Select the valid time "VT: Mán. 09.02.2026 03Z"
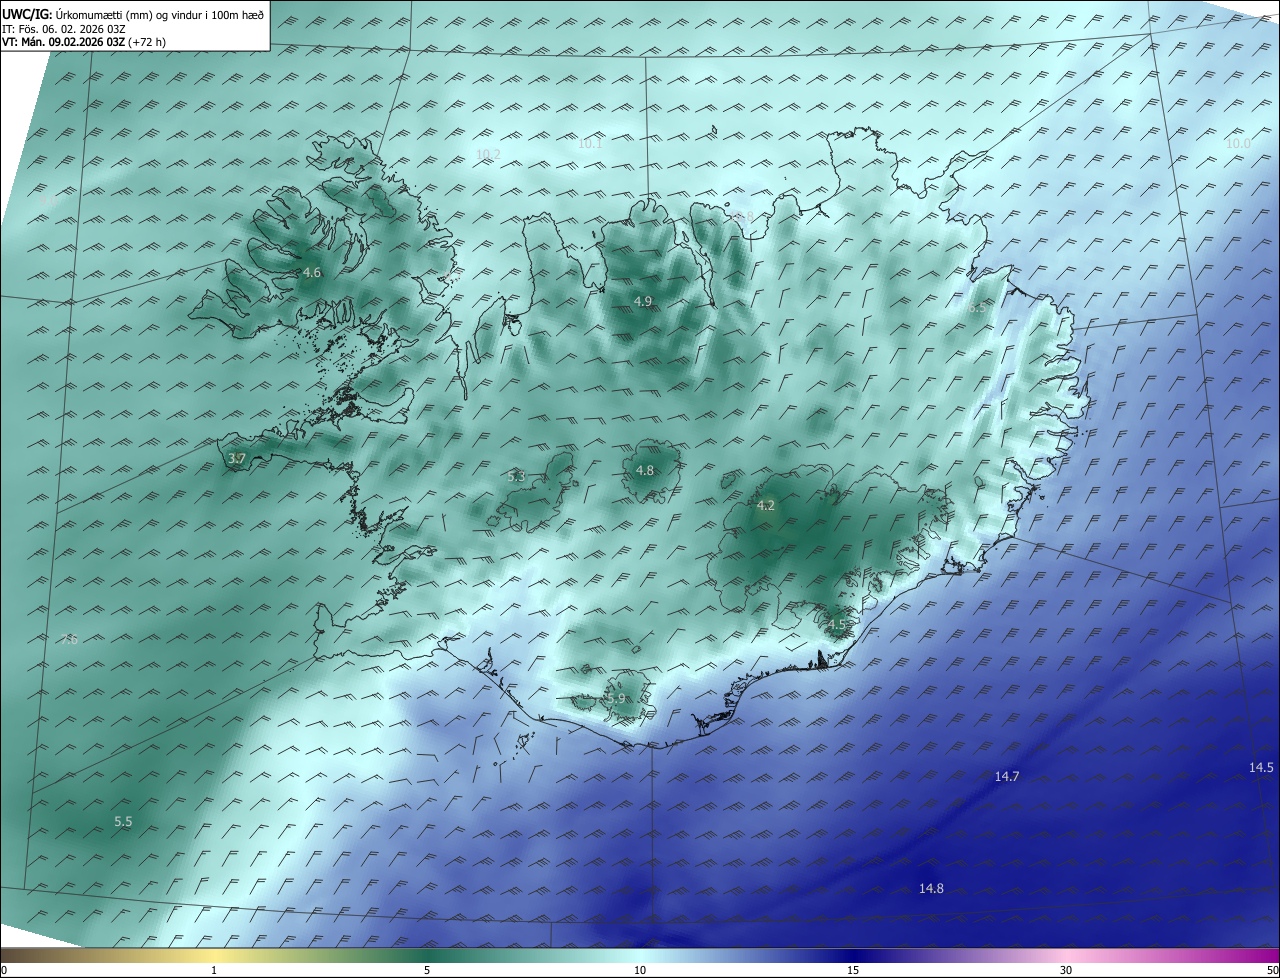This screenshot has width=1280, height=978. click(x=63, y=42)
